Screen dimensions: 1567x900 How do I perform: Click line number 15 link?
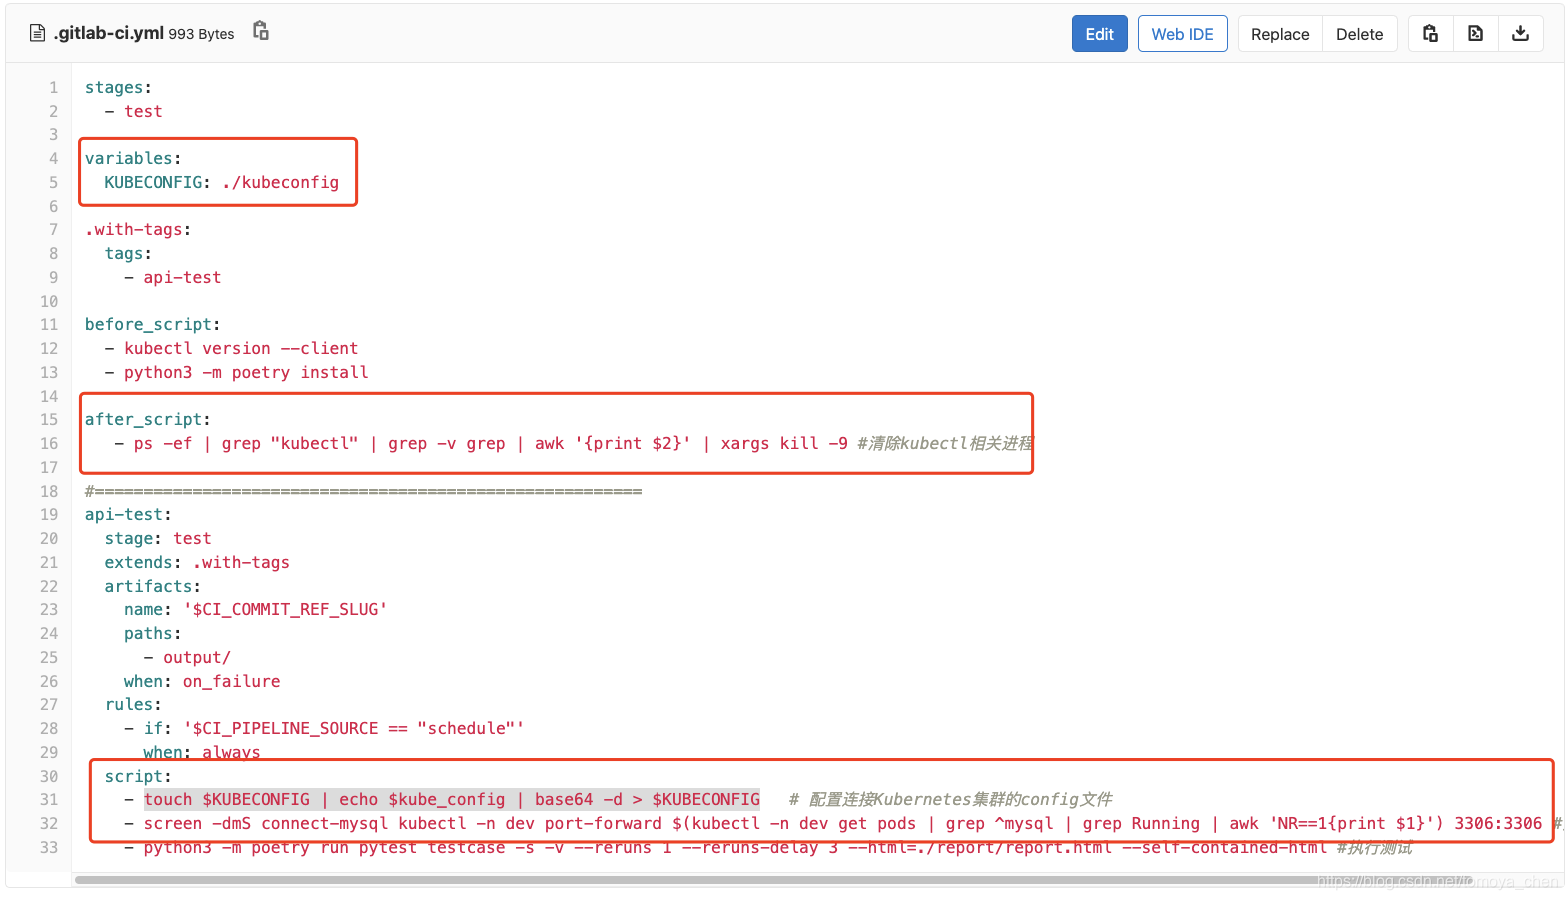pos(49,419)
